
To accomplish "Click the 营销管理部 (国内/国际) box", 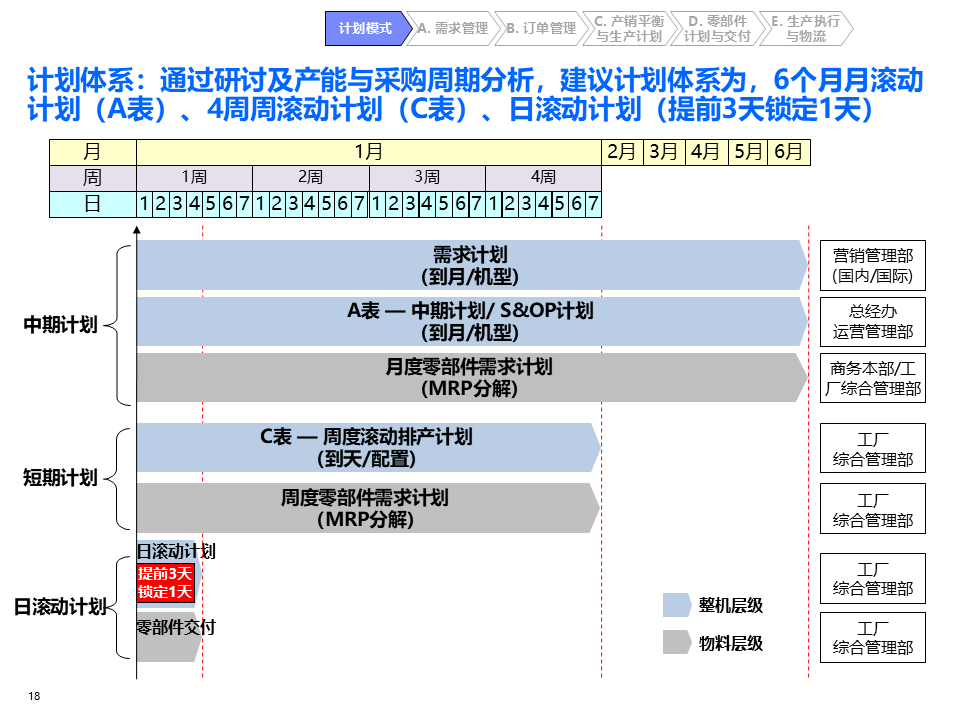I will [x=872, y=265].
